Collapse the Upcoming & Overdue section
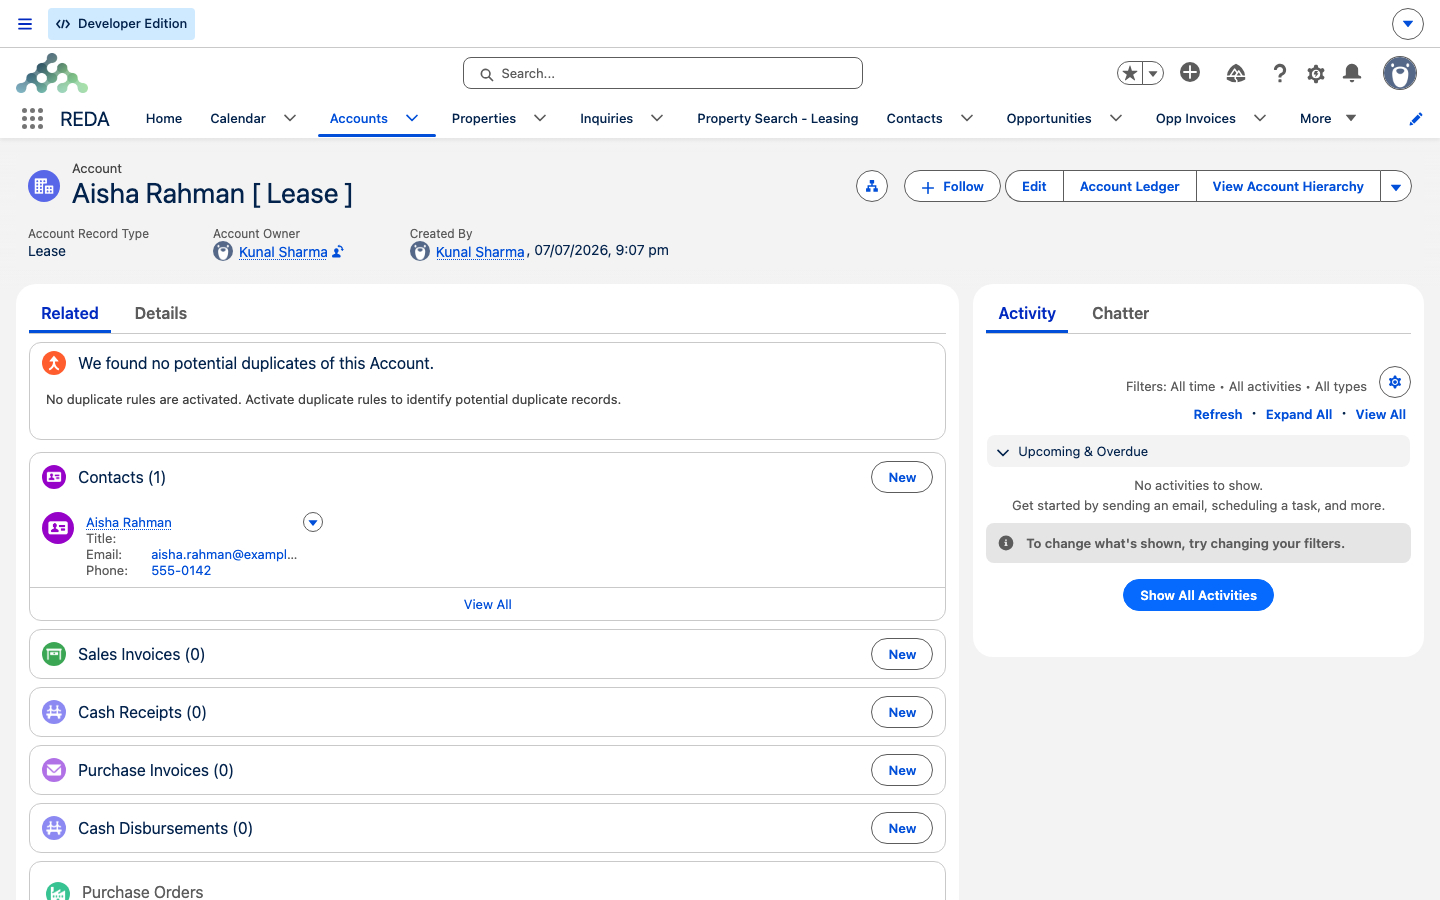Screen dimensions: 1440x900 [1003, 452]
